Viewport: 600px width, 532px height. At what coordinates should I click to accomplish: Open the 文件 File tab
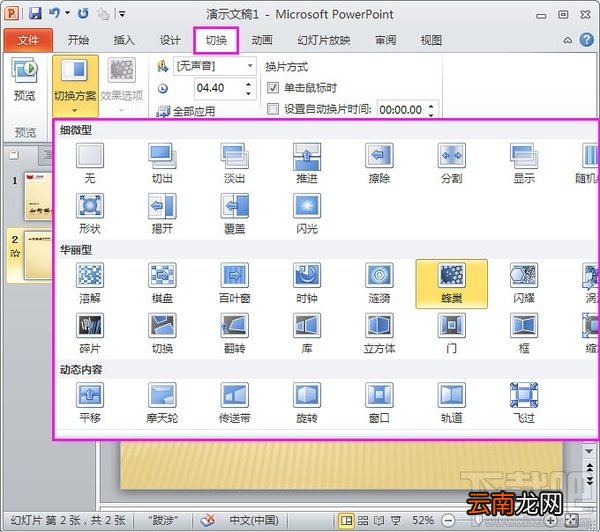pyautogui.click(x=28, y=40)
